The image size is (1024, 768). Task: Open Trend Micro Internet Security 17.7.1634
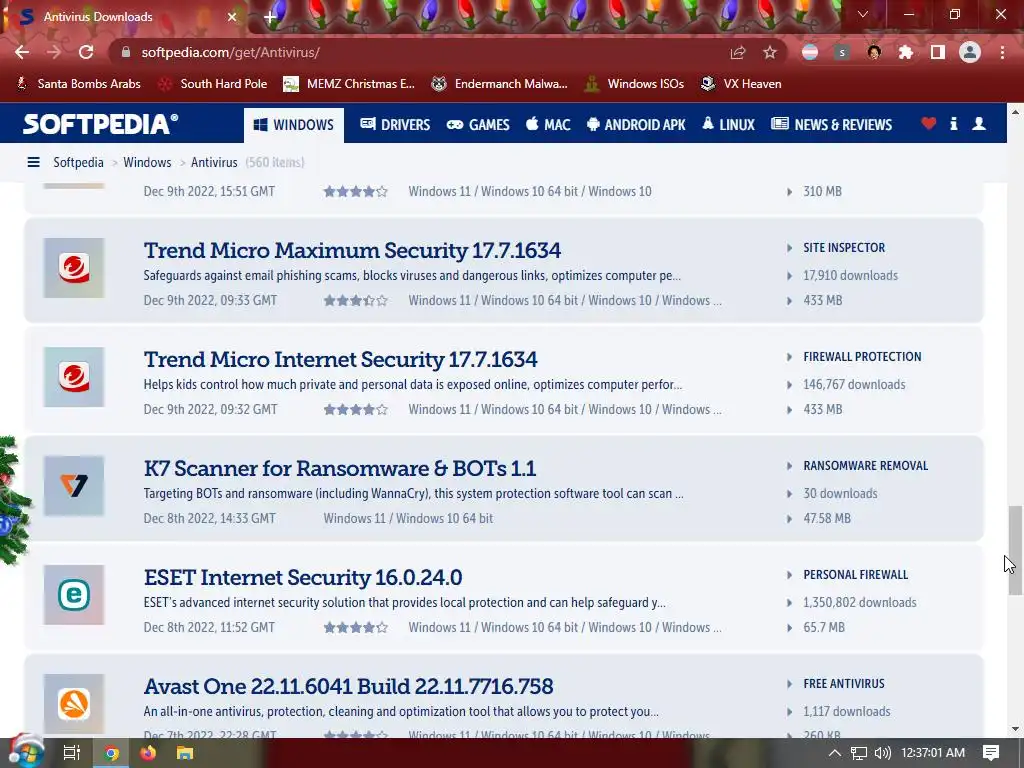point(340,359)
